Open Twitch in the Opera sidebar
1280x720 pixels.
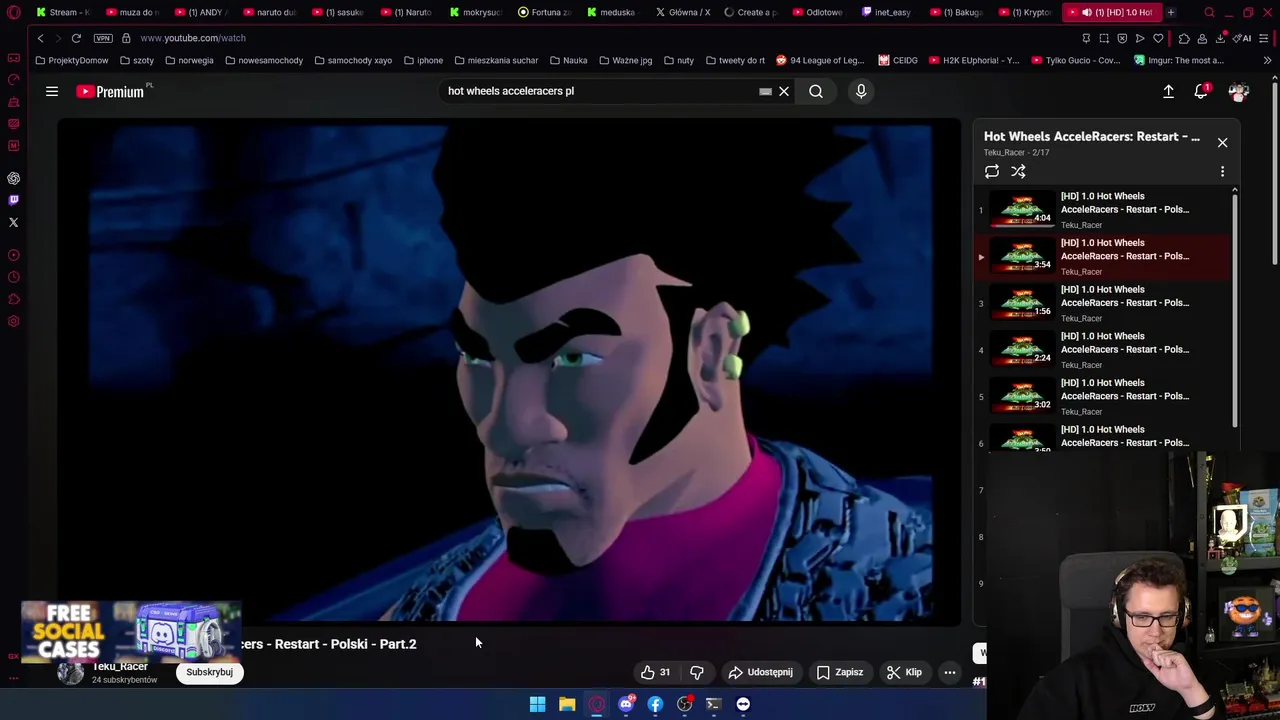(14, 200)
